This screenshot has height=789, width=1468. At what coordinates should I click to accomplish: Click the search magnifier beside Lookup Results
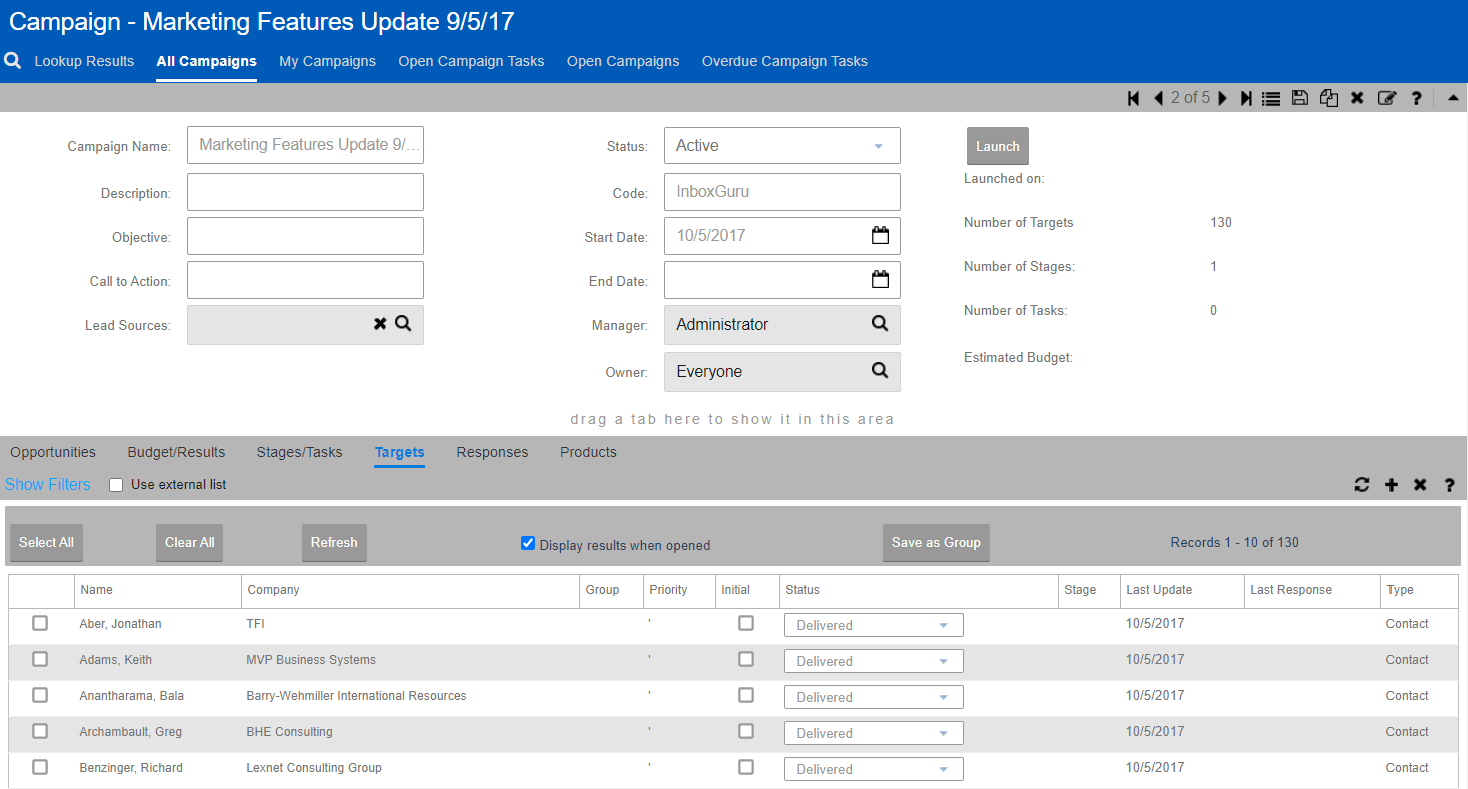(x=13, y=61)
